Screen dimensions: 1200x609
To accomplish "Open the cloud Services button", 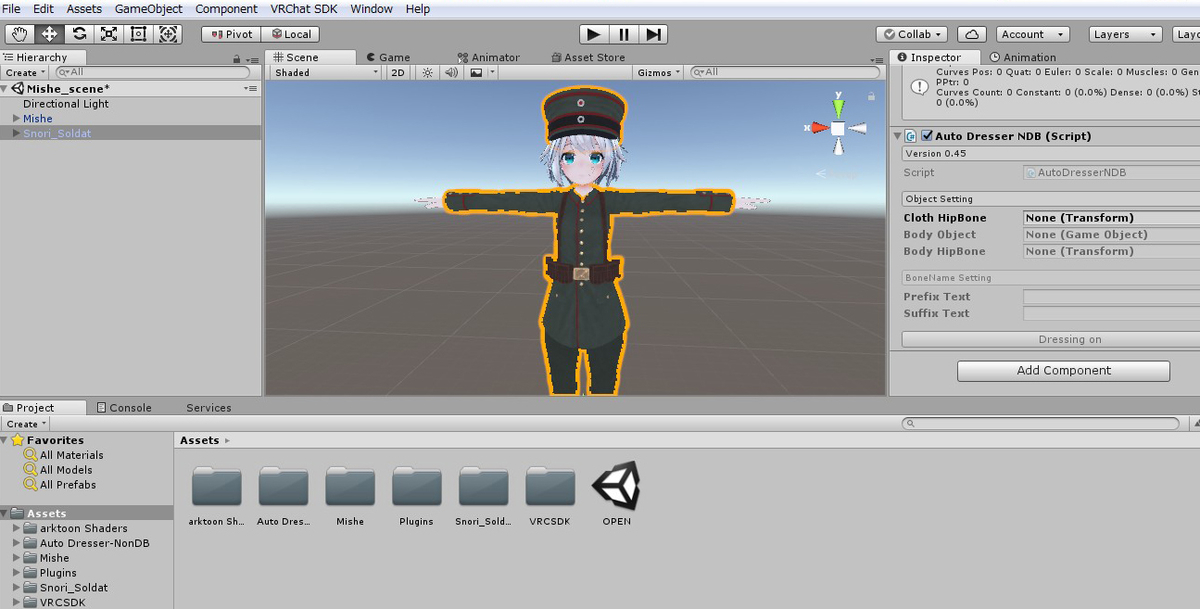I will tap(974, 34).
